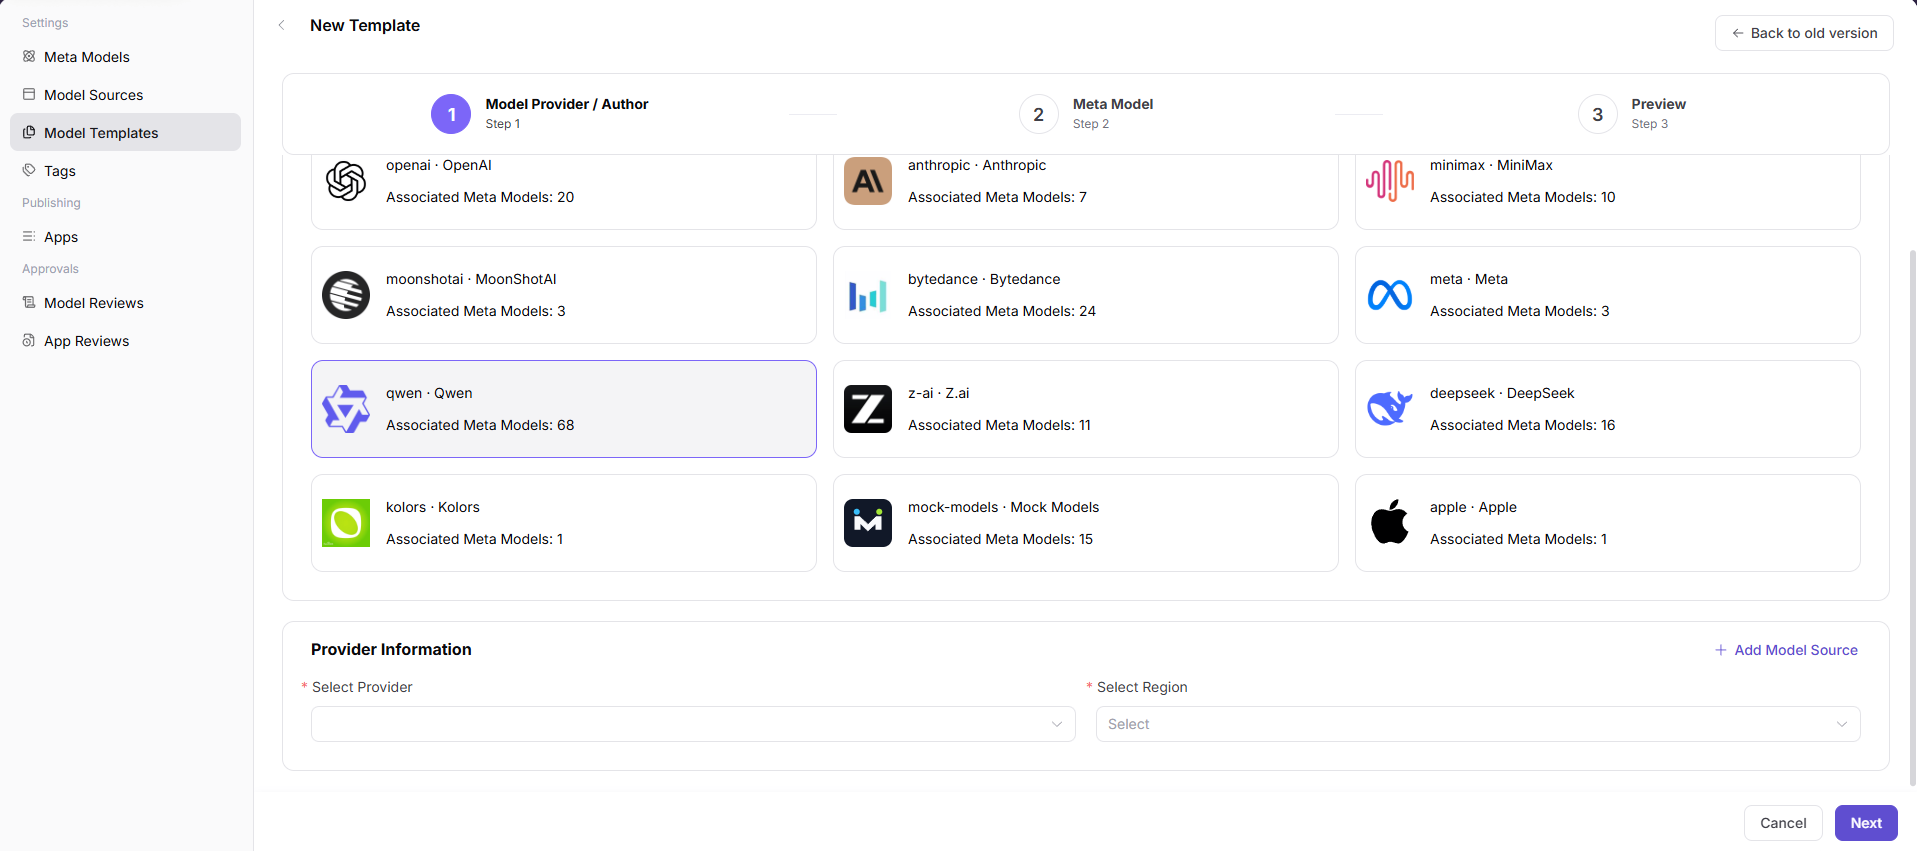Click 'Associated Meta Models: 7' text
Viewport: 1917px width, 851px height.
[998, 197]
